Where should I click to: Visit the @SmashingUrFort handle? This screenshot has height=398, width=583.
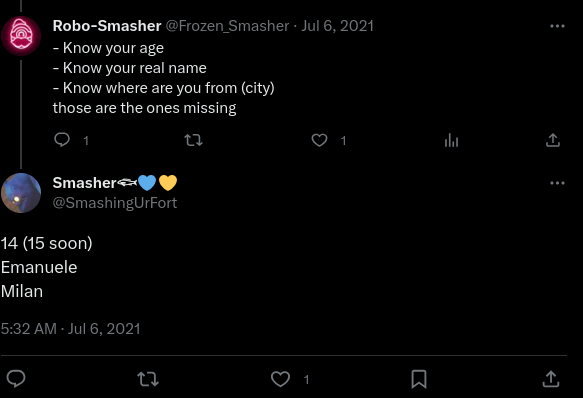[115, 203]
